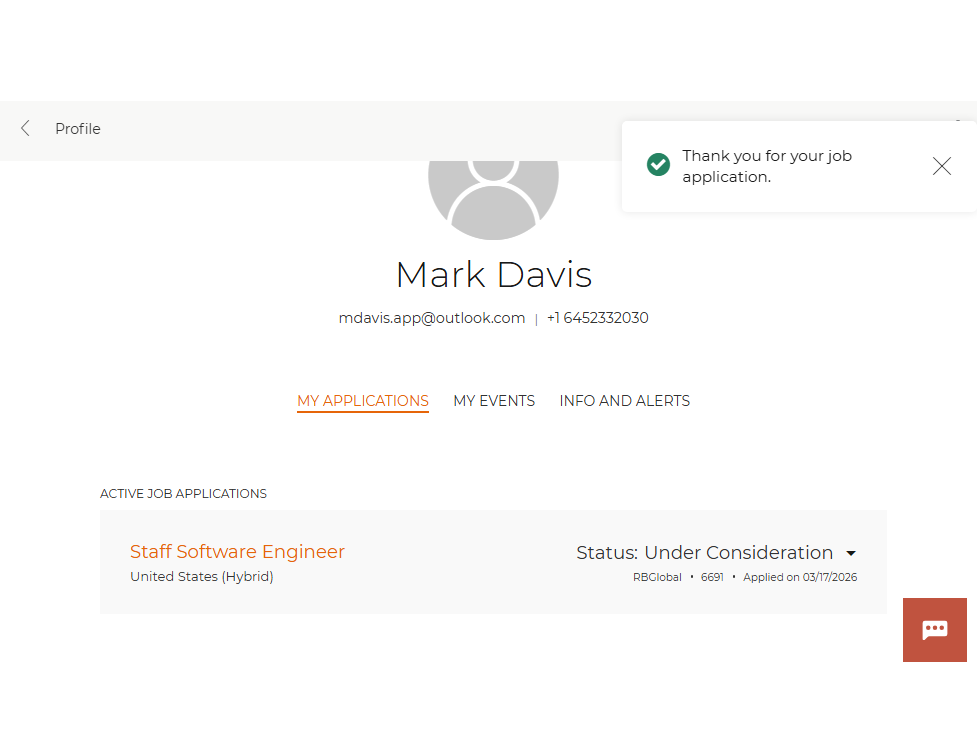Dismiss the job application thank-you notification
Image resolution: width=977 pixels, height=734 pixels.
[941, 166]
